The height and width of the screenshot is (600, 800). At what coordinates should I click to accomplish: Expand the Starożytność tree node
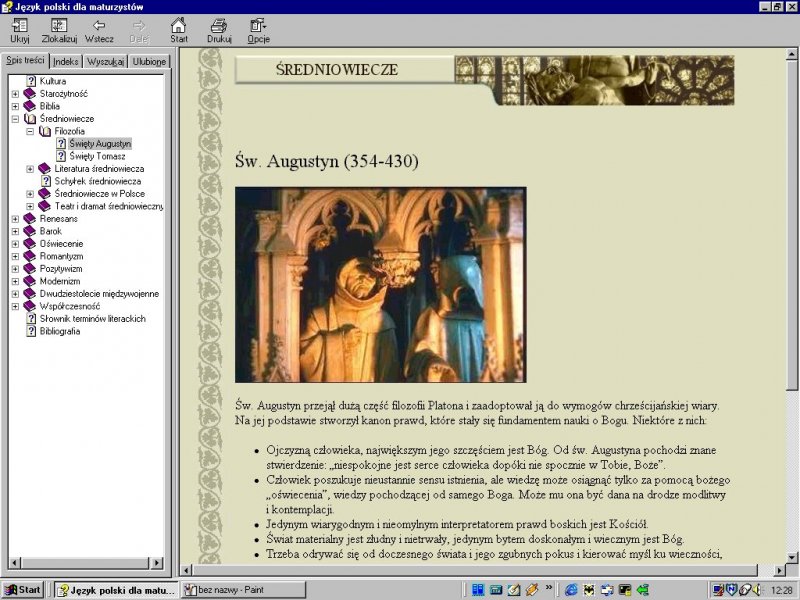point(15,93)
